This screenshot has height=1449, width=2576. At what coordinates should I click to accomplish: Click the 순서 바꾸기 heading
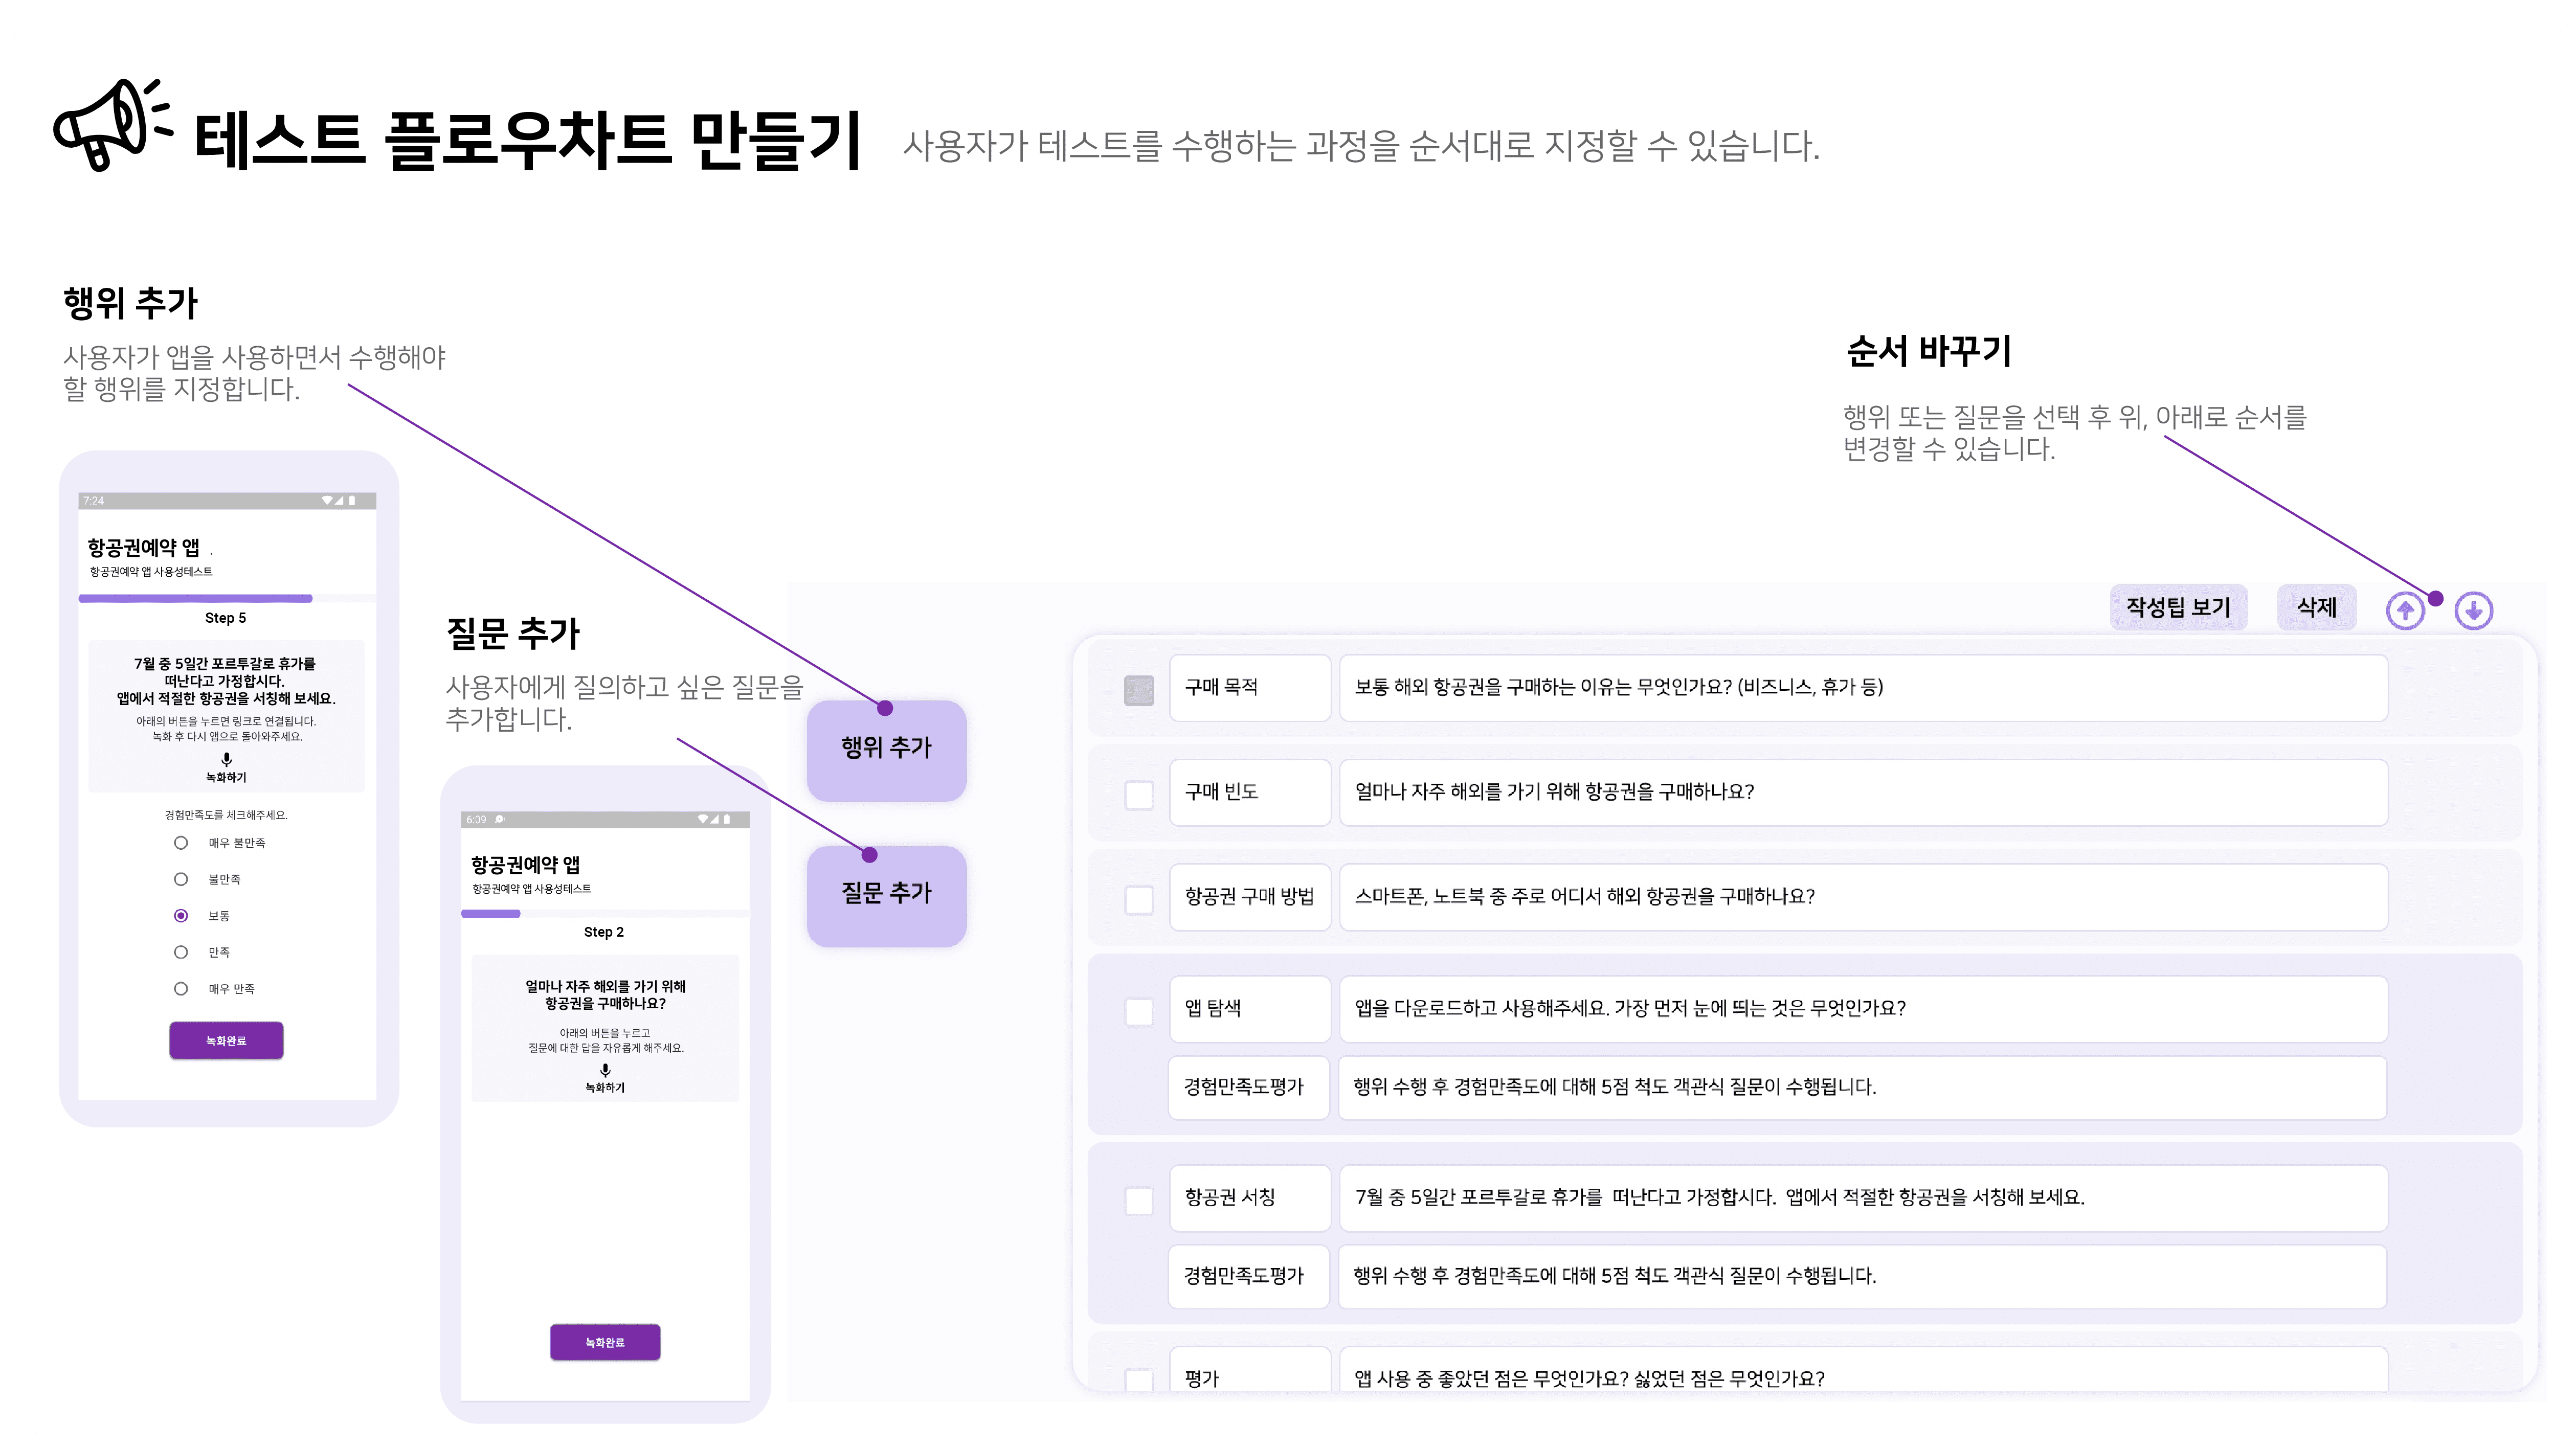pyautogui.click(x=1929, y=351)
